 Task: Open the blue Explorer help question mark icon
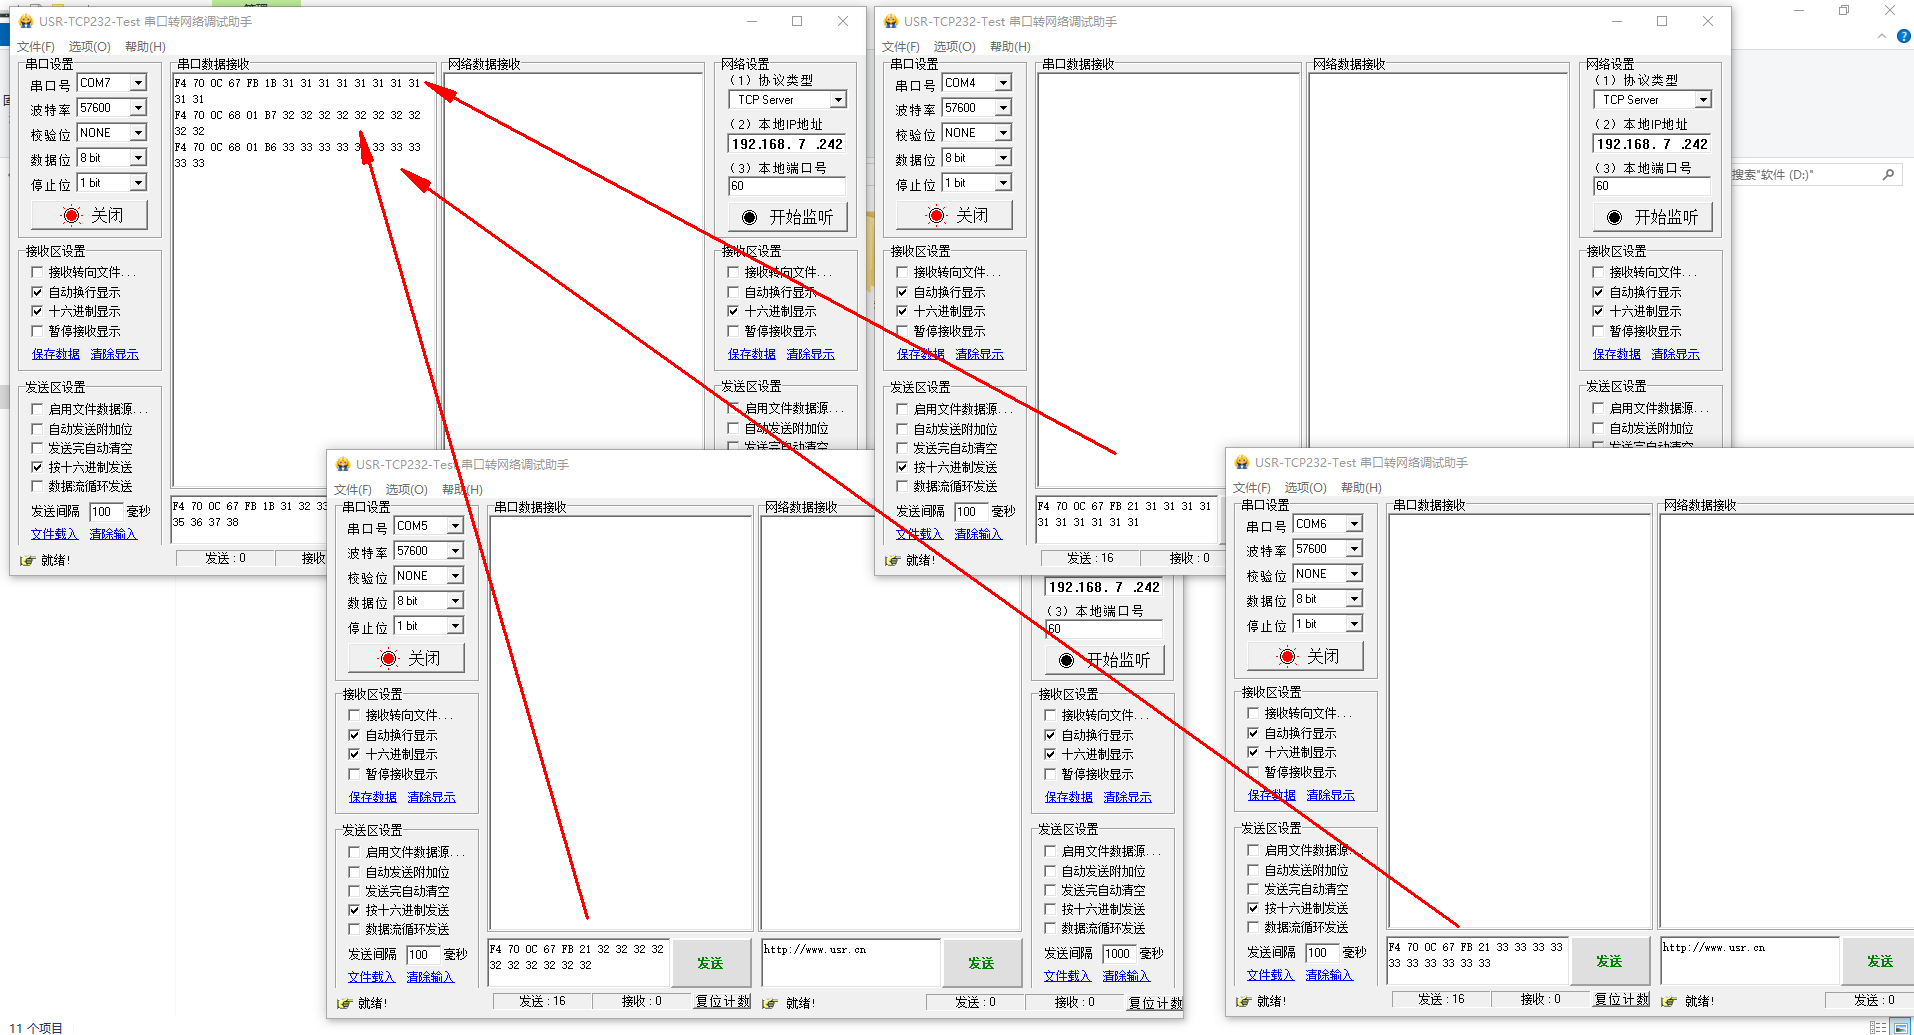1903,36
